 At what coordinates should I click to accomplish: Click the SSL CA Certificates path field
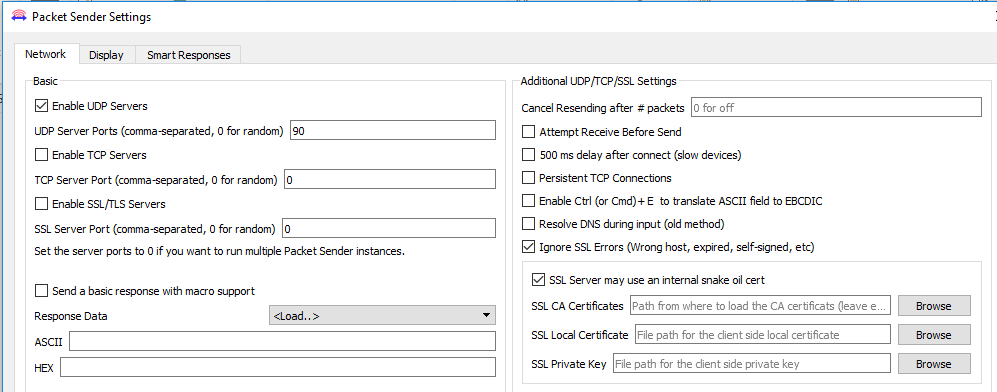(x=760, y=306)
